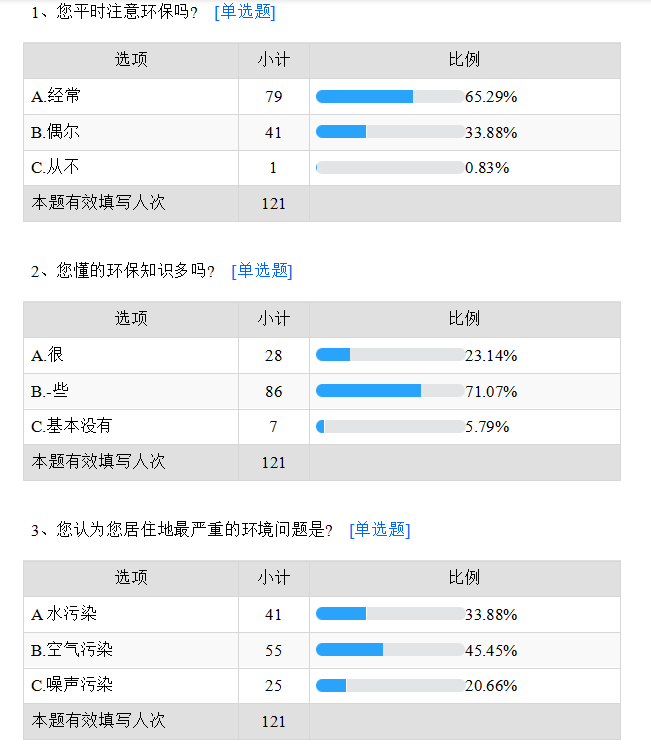Image resolution: width=651 pixels, height=751 pixels.
Task: Select the C.从不 option cell
Action: pos(131,168)
